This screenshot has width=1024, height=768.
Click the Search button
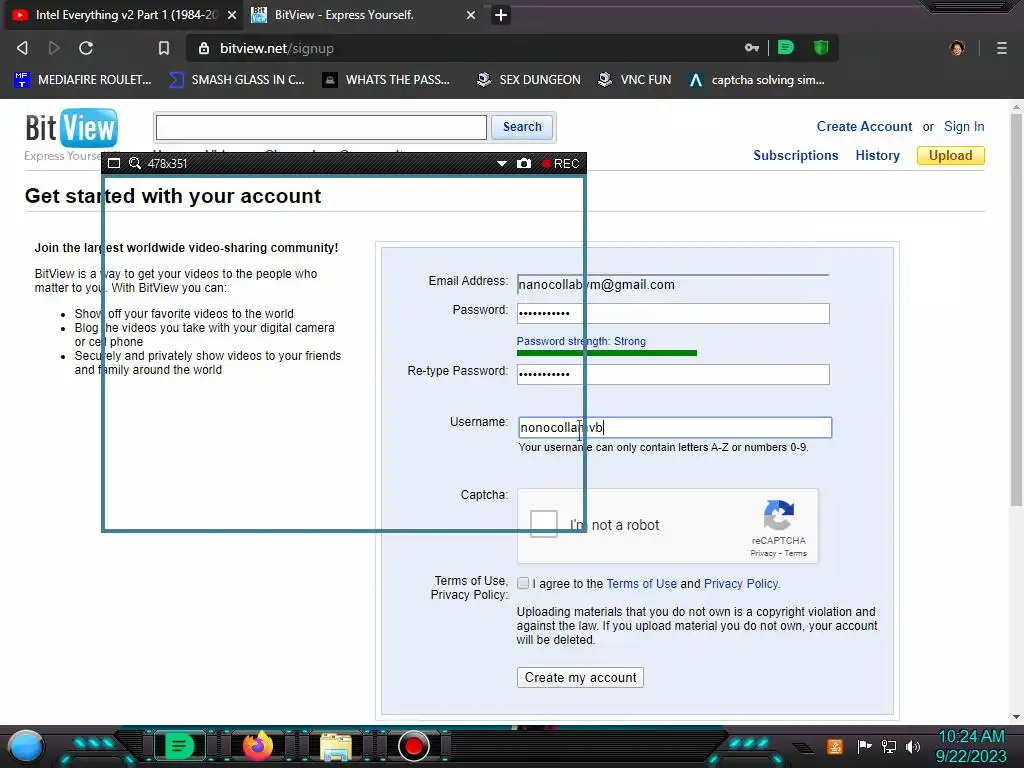coord(522,127)
